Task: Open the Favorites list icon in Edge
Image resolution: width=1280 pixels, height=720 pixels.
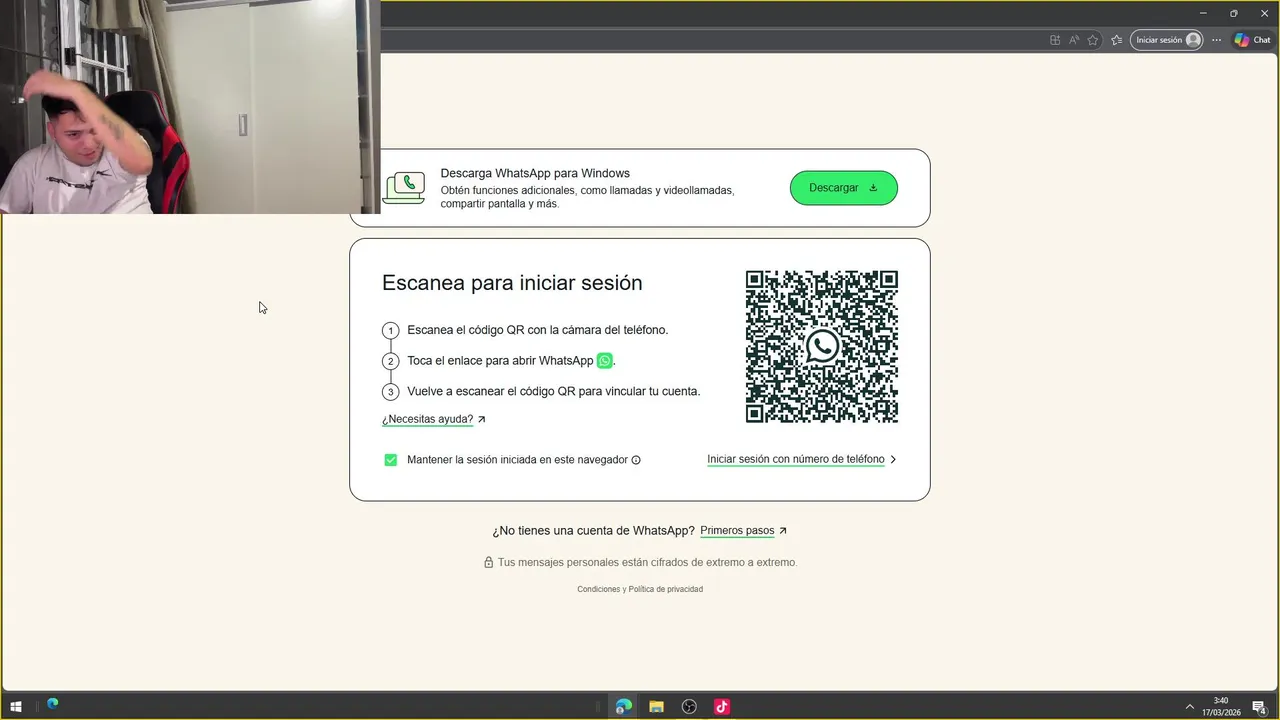Action: (x=1117, y=40)
